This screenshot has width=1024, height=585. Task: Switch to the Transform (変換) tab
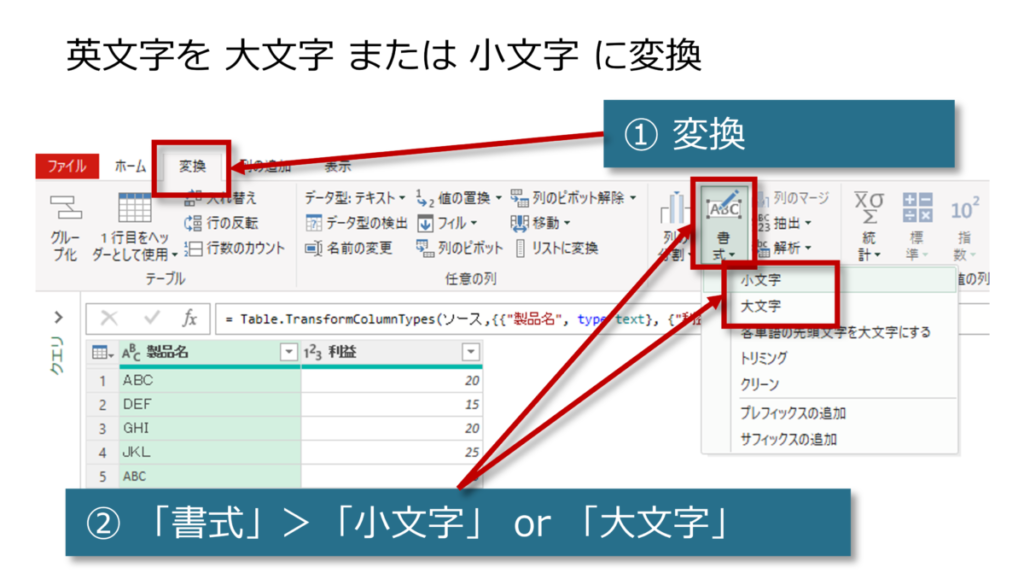(192, 166)
